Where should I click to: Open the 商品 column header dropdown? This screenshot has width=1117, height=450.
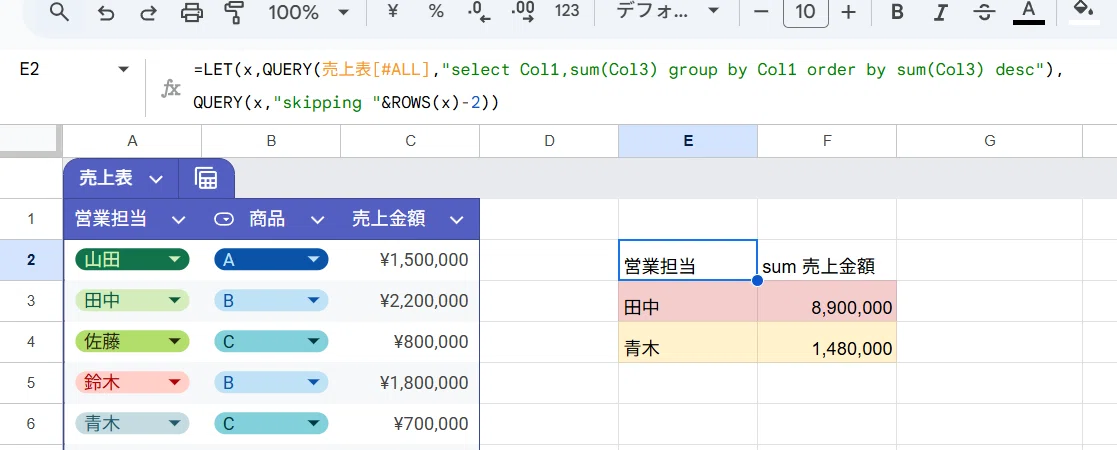coord(317,219)
